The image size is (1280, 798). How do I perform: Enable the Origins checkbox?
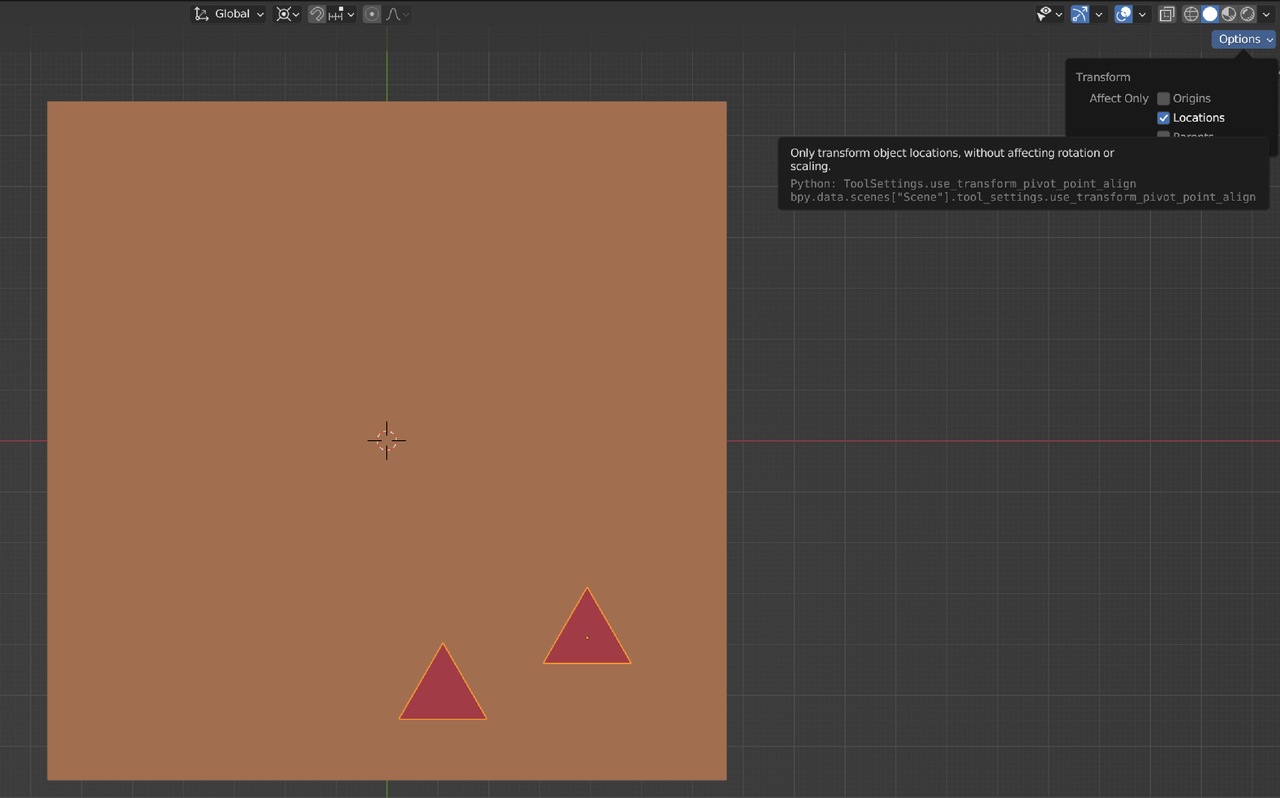point(1163,98)
